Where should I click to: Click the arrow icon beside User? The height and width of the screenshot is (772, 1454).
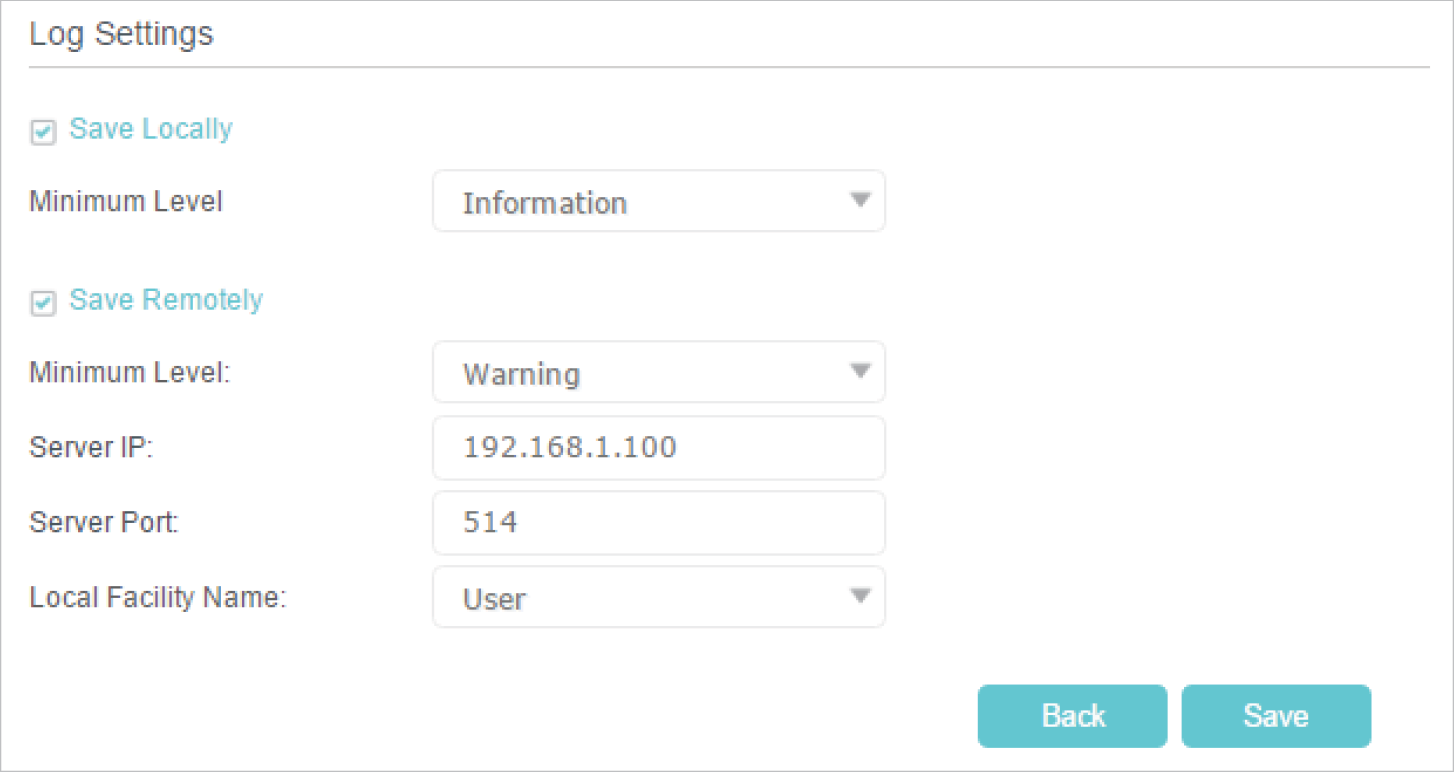click(x=858, y=596)
